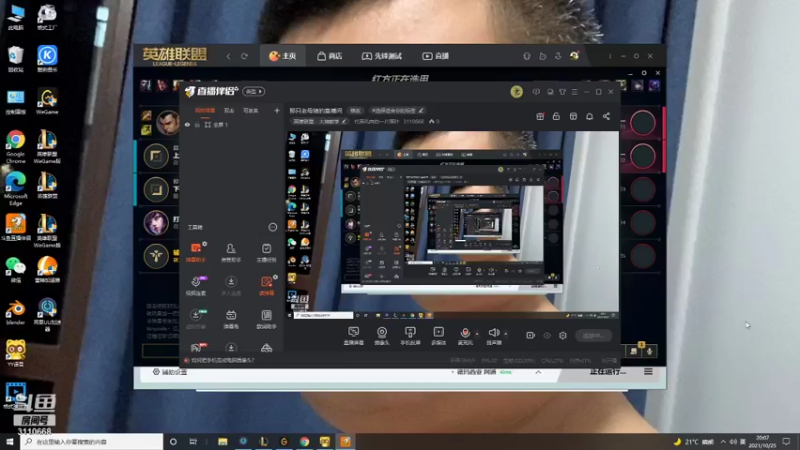The width and height of the screenshot is (800, 450).
Task: Open the stream tag selector
Action: click(x=397, y=111)
